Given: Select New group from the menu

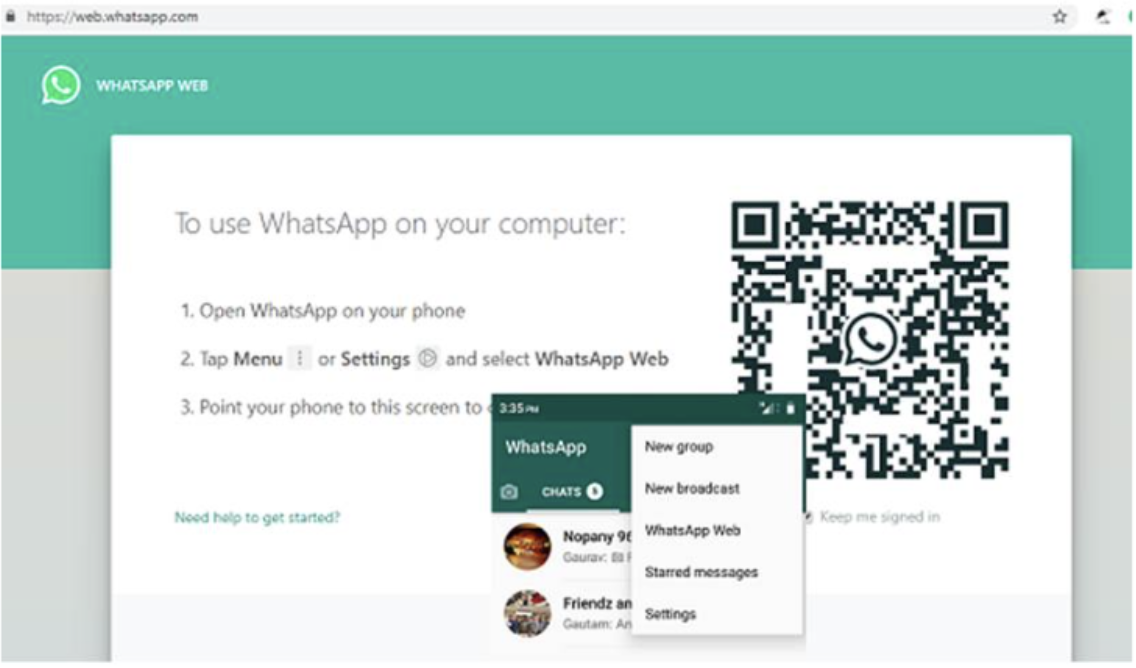Looking at the screenshot, I should pyautogui.click(x=679, y=447).
